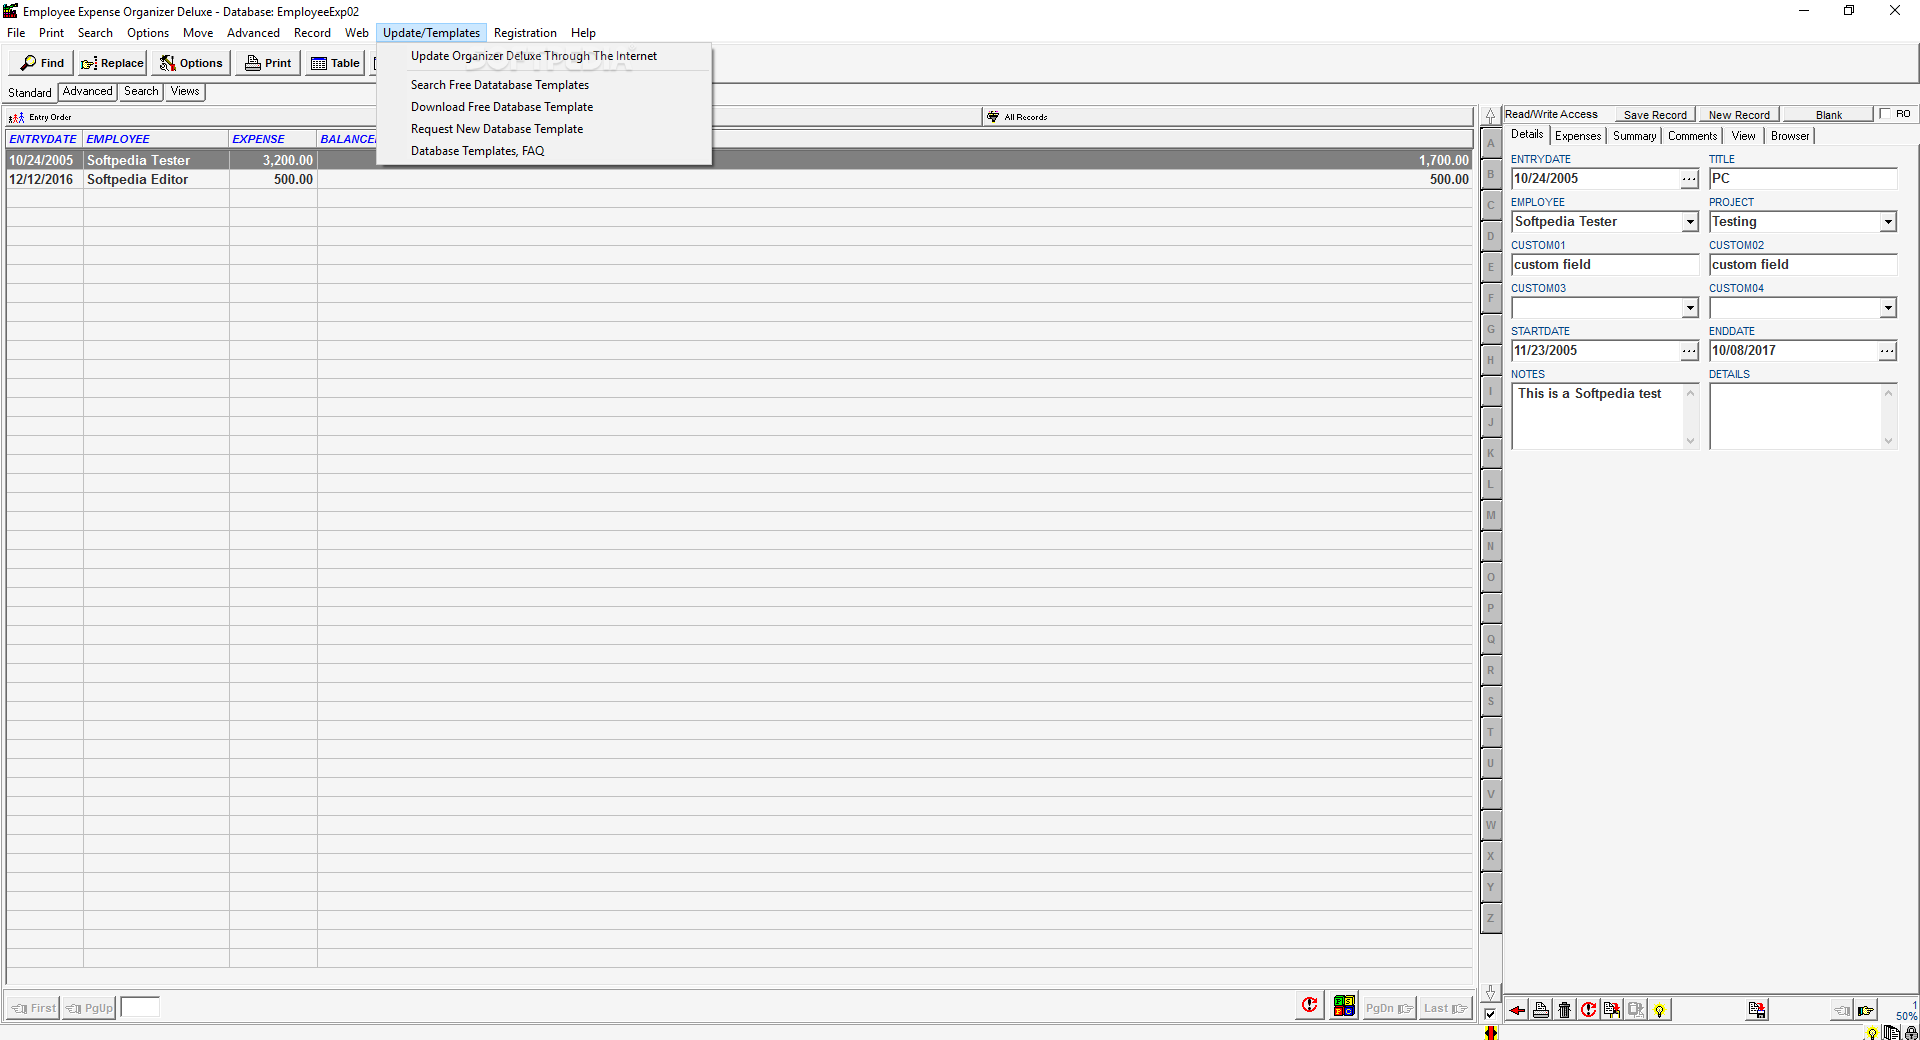Click the Print toolbar button
The image size is (1920, 1040).
269,63
